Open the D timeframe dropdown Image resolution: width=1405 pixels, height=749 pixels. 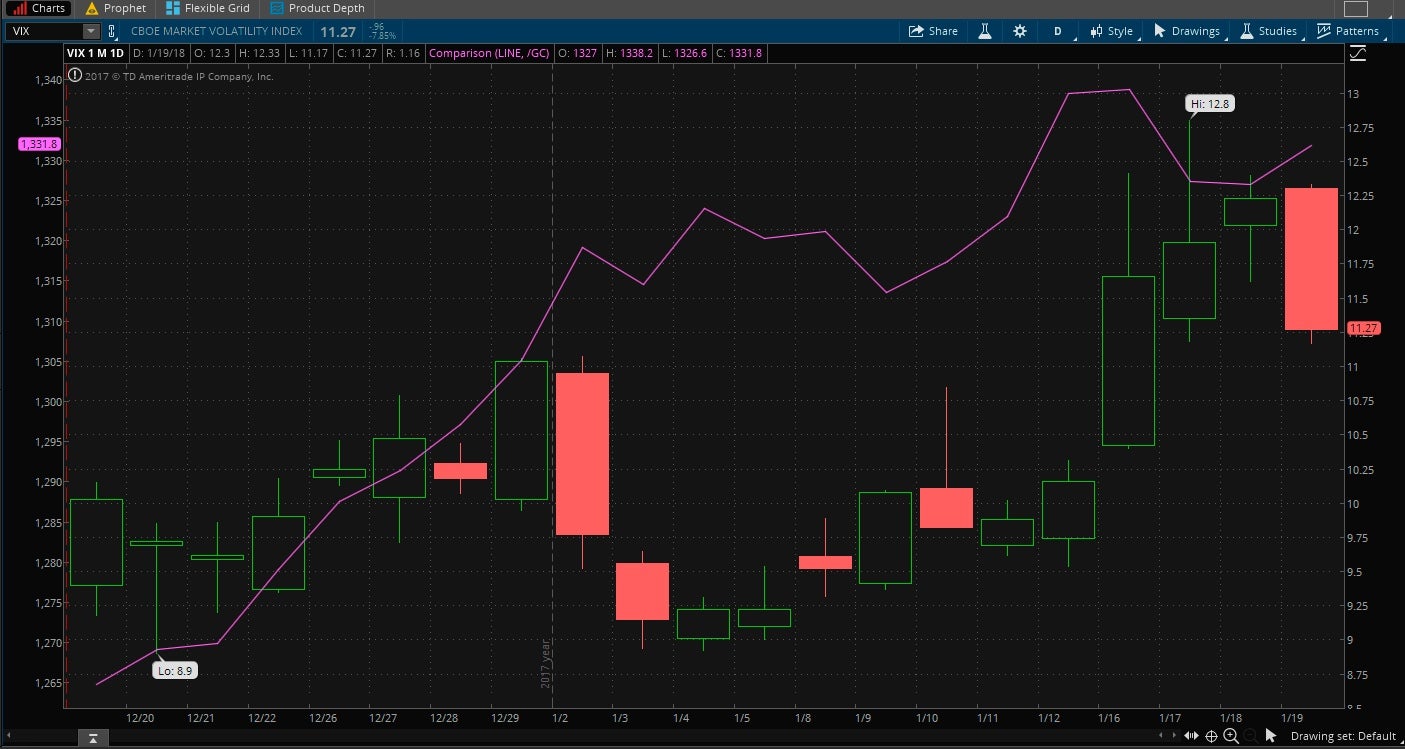pyautogui.click(x=1059, y=31)
